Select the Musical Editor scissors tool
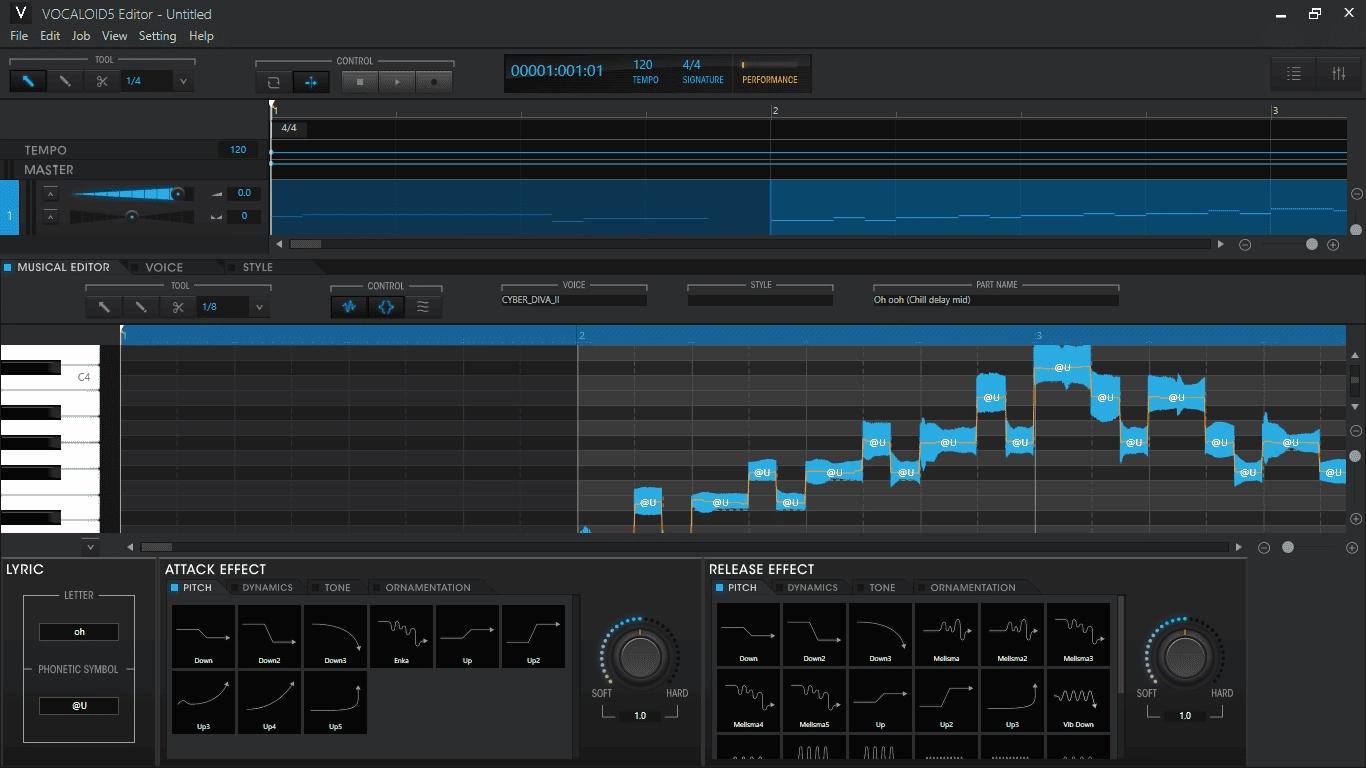The height and width of the screenshot is (768, 1366). click(x=178, y=307)
